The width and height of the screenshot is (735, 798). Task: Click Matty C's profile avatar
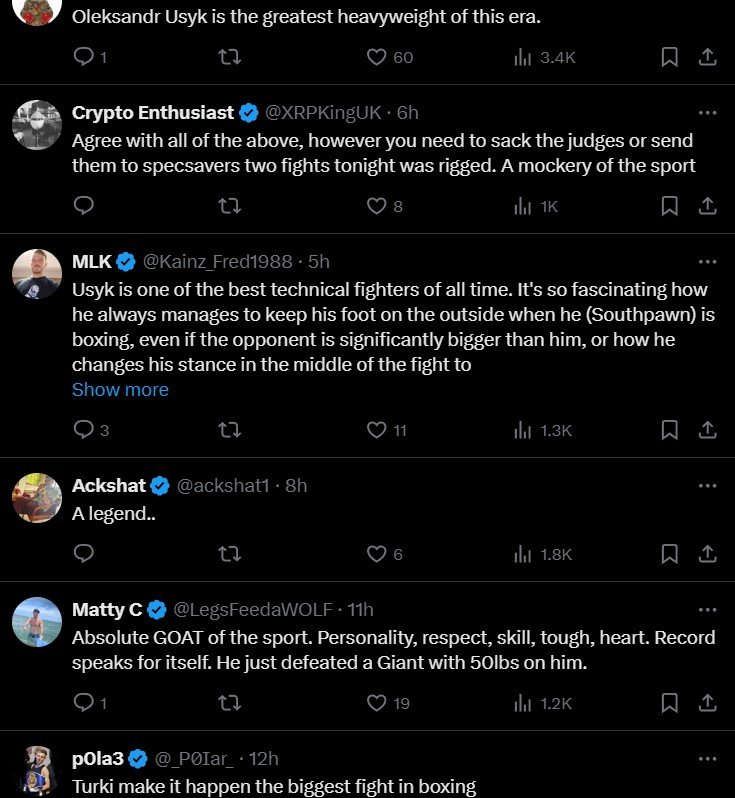37,622
